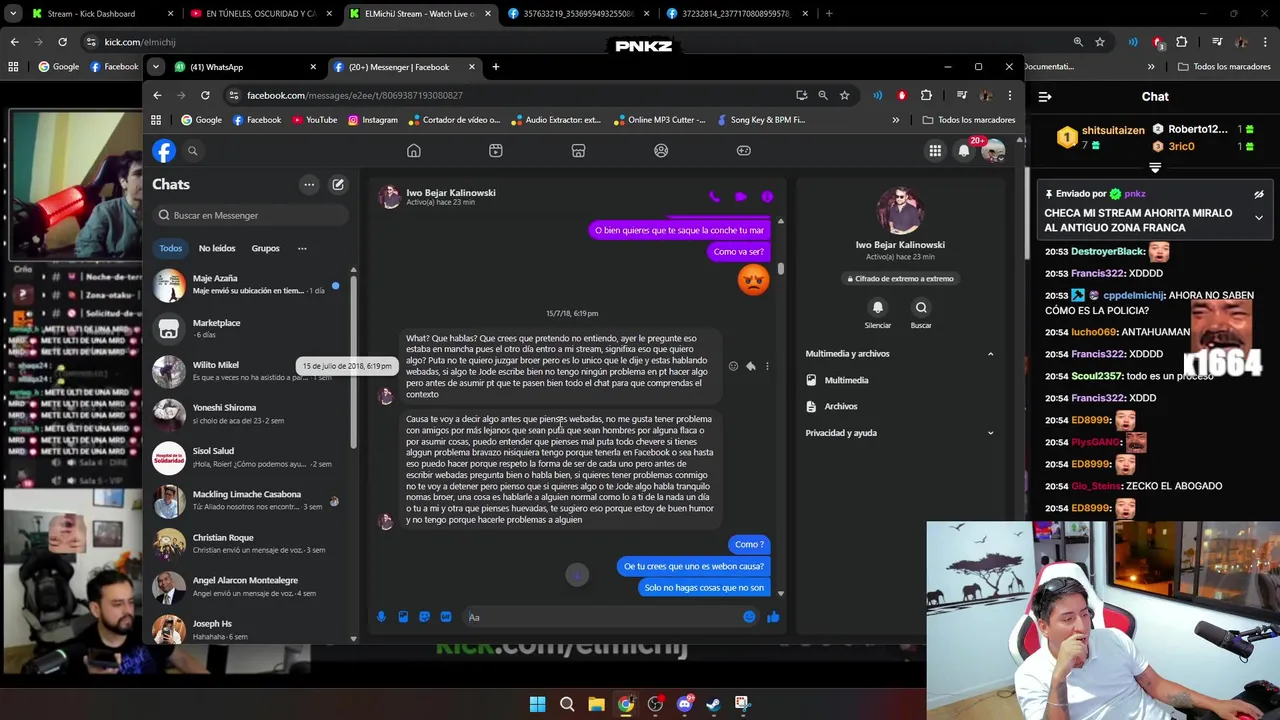Viewport: 1280px width, 720px height.
Task: Compose a new Messenger message
Action: point(338,184)
